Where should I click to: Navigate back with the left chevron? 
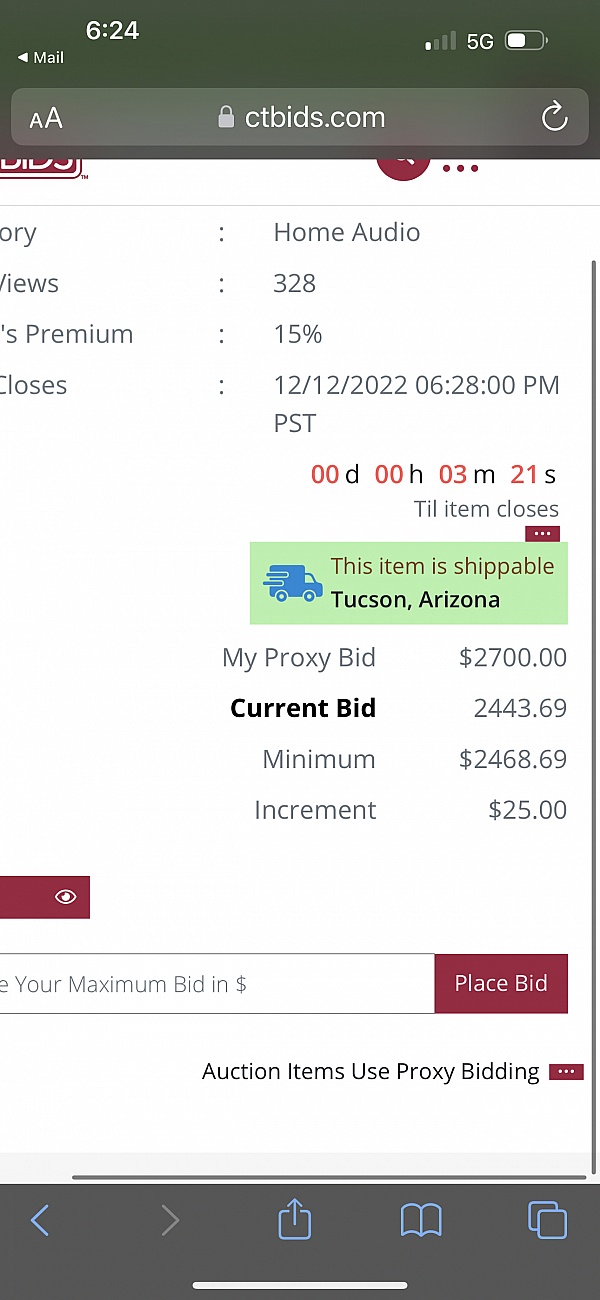click(40, 1219)
